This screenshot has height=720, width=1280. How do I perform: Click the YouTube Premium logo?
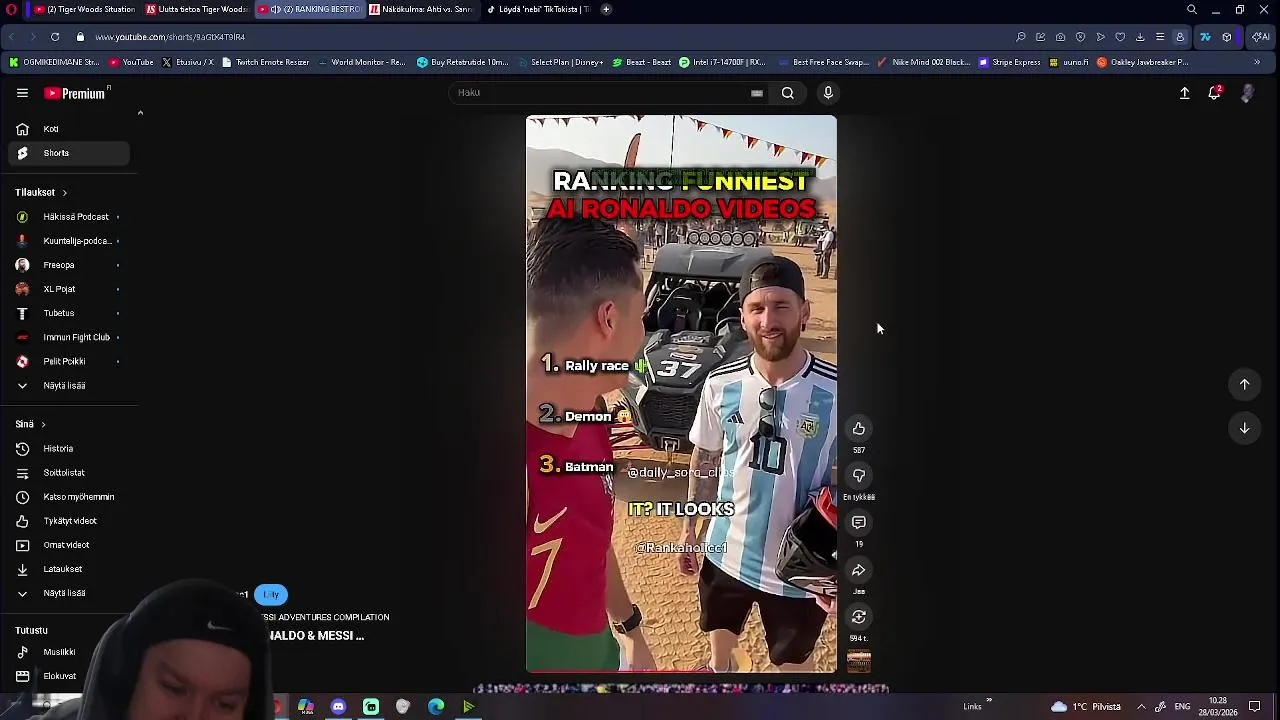[x=77, y=93]
